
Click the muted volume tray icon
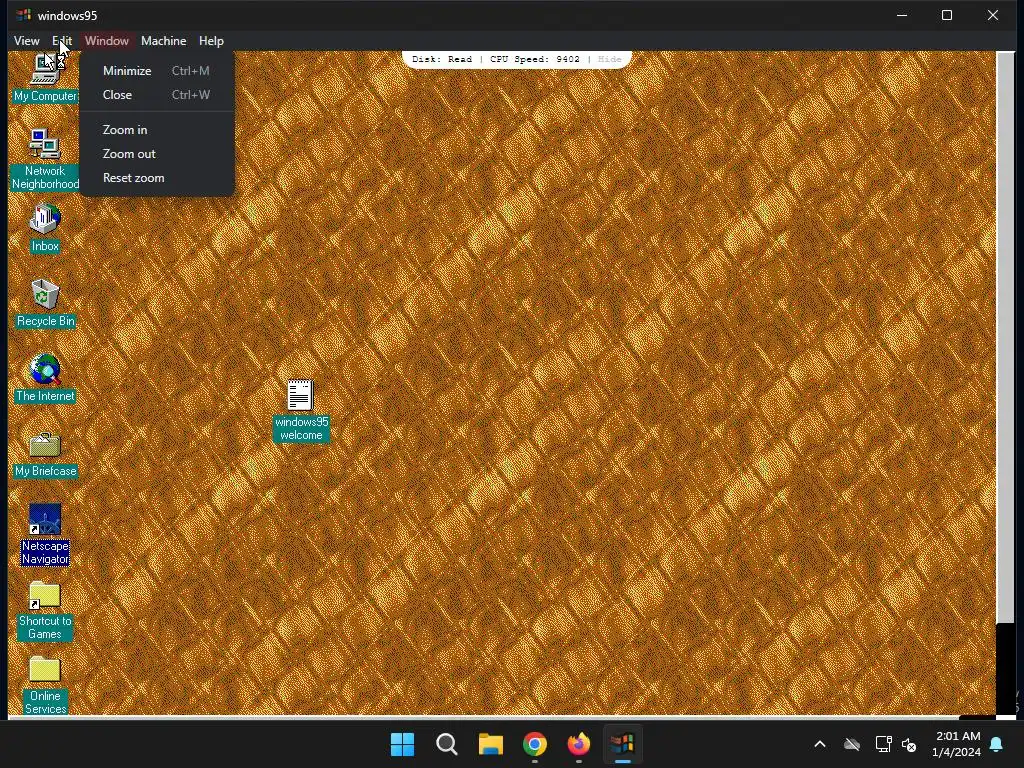tap(909, 744)
